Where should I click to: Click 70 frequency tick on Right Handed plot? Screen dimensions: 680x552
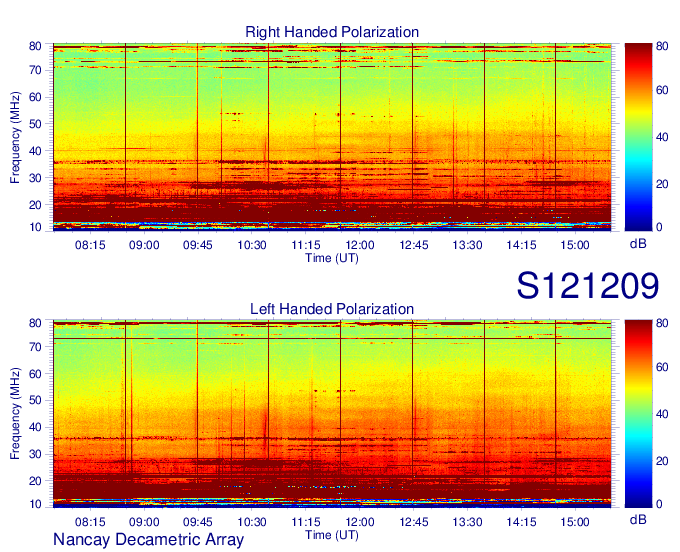pos(35,70)
